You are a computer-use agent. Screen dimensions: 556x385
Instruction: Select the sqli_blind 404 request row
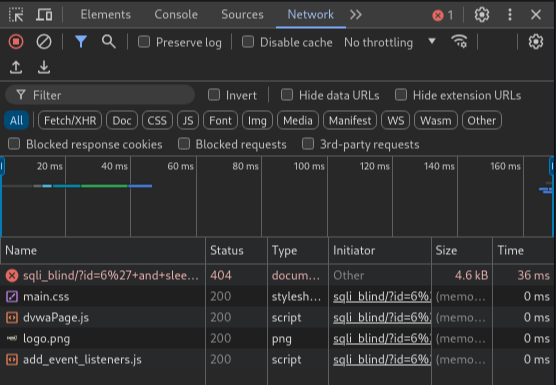point(277,275)
